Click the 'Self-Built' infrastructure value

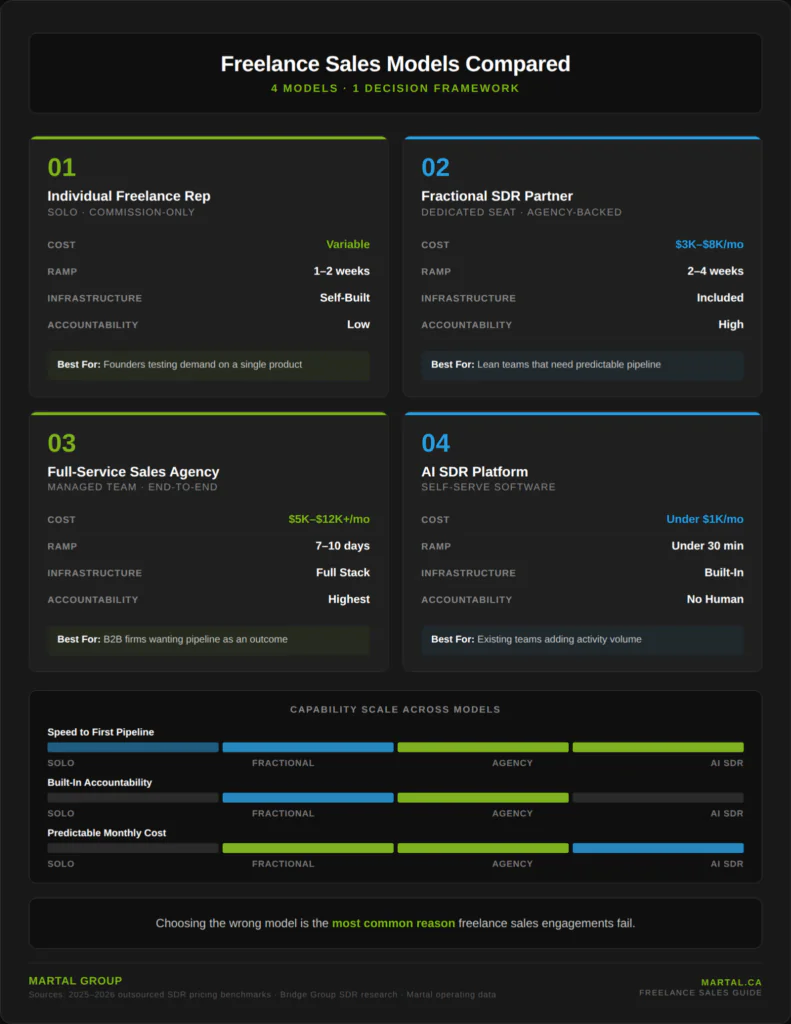pyautogui.click(x=344, y=298)
